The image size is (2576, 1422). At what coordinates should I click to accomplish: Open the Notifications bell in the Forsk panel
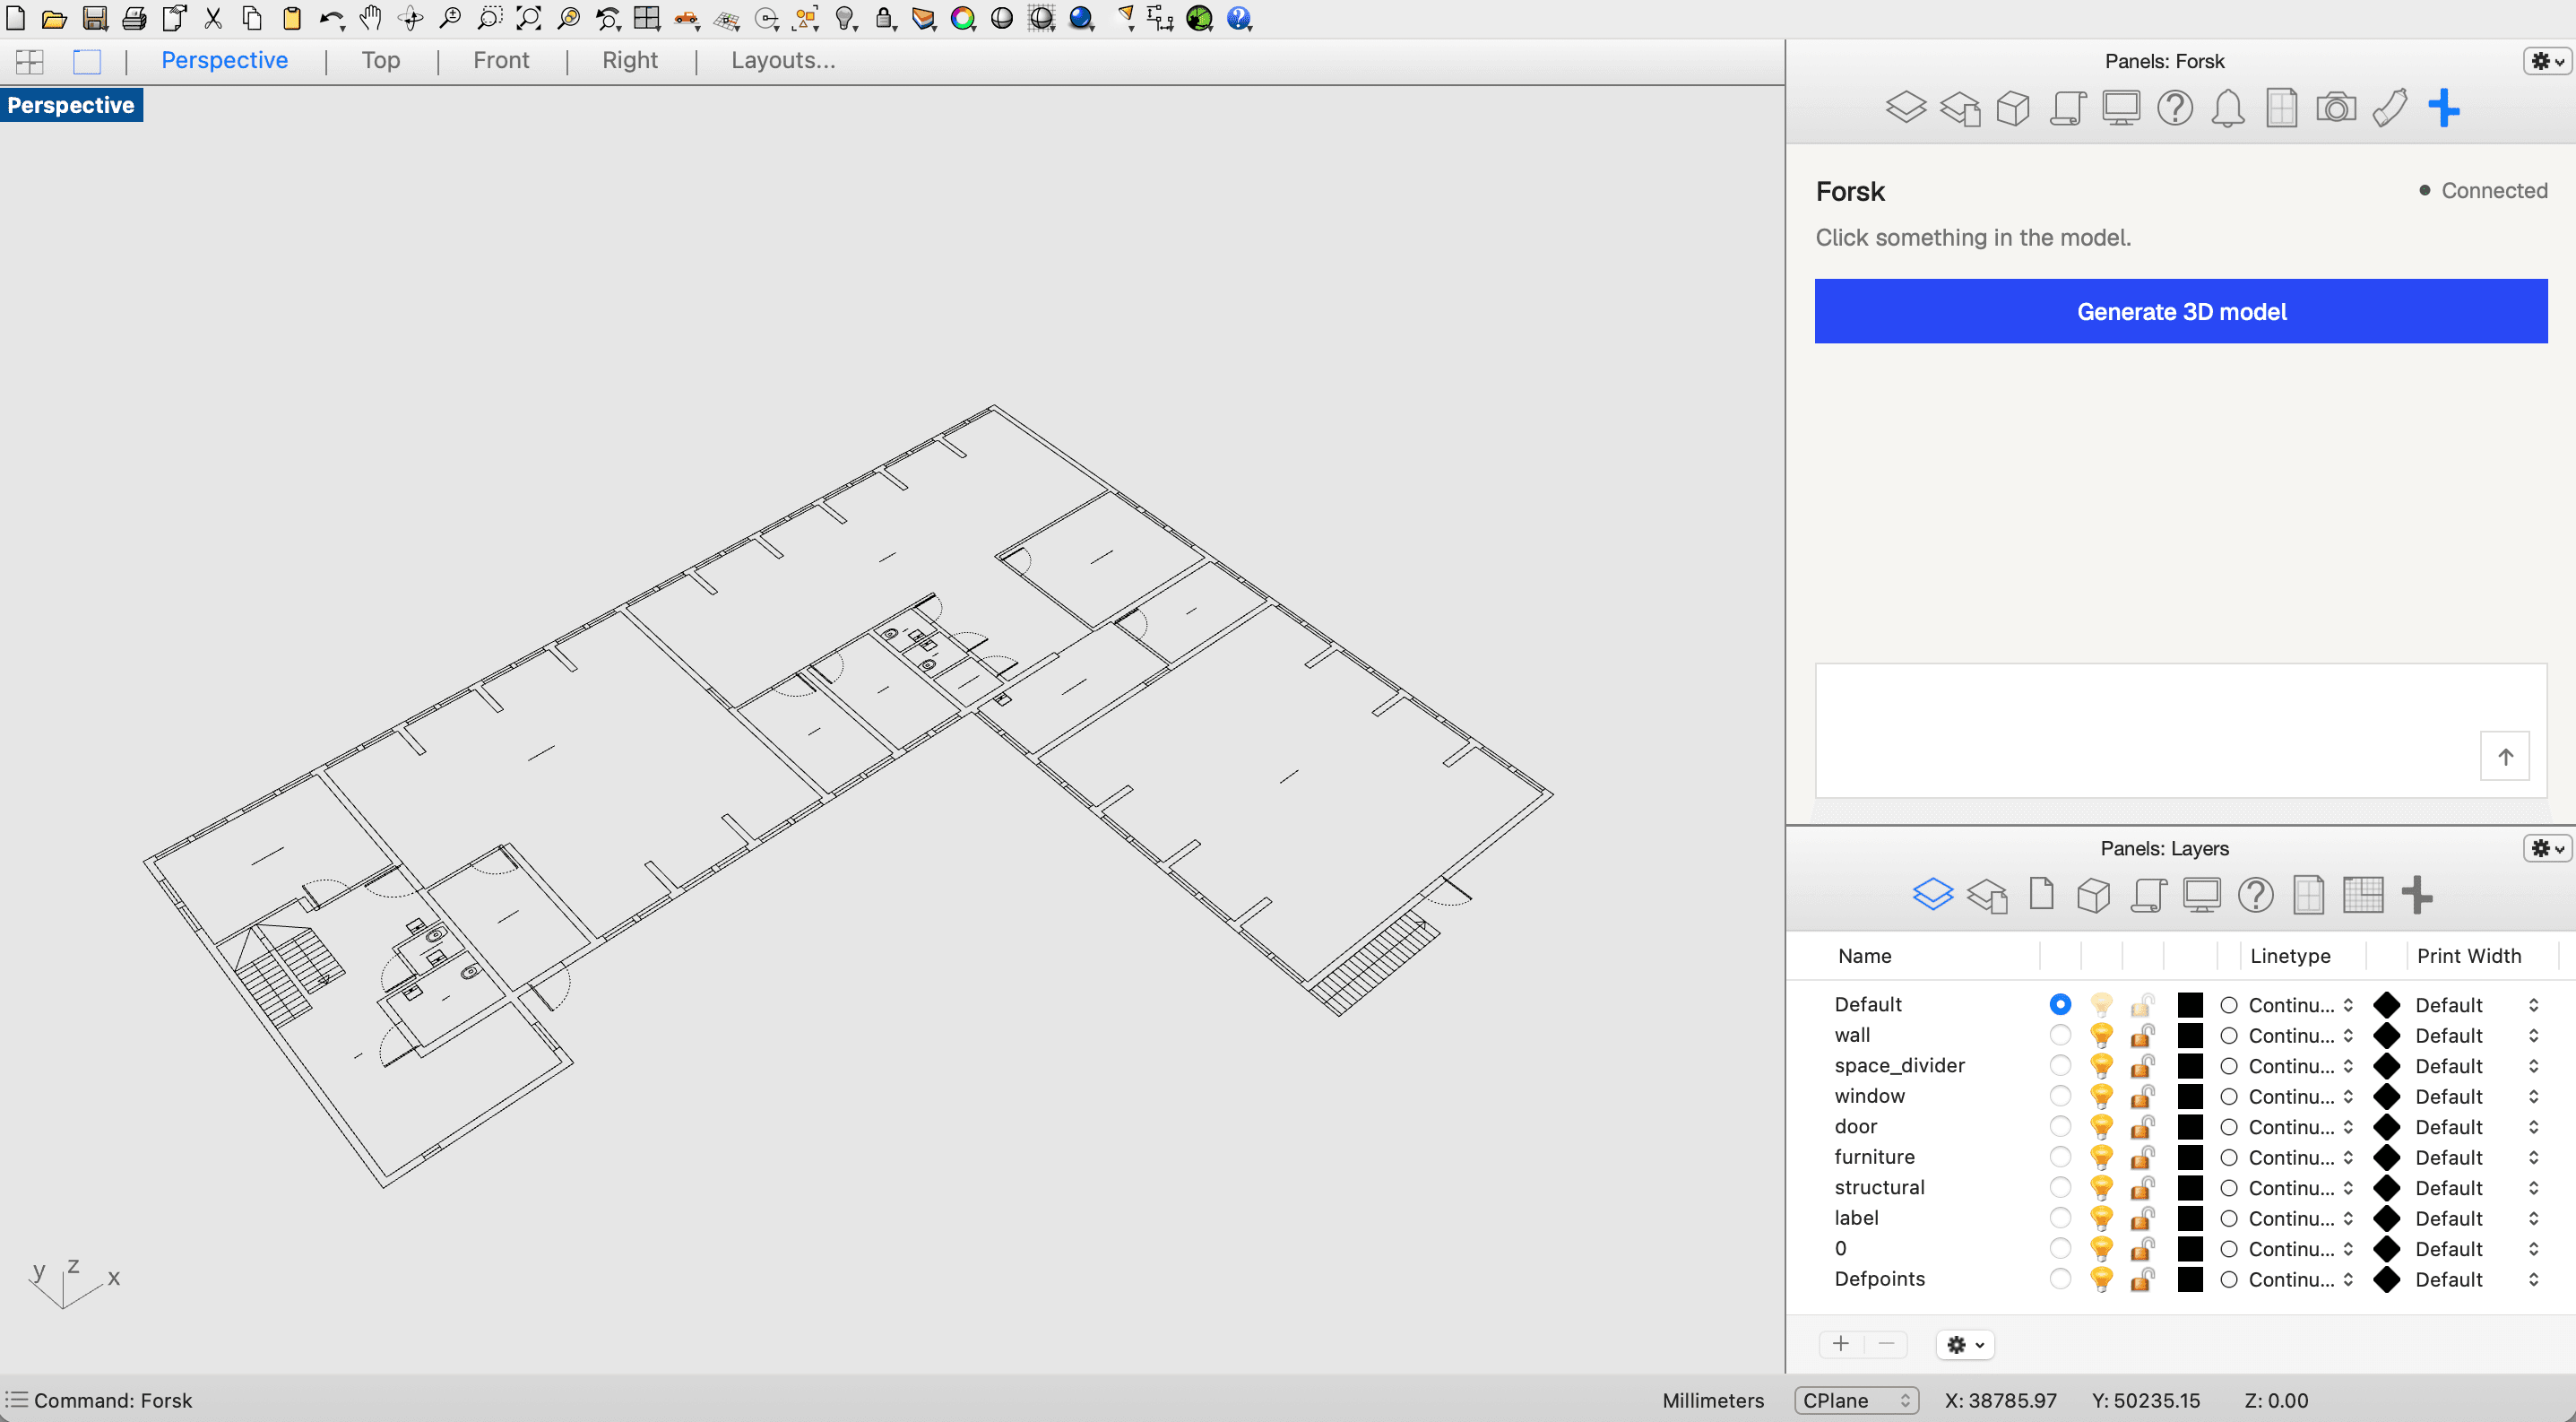(x=2228, y=108)
